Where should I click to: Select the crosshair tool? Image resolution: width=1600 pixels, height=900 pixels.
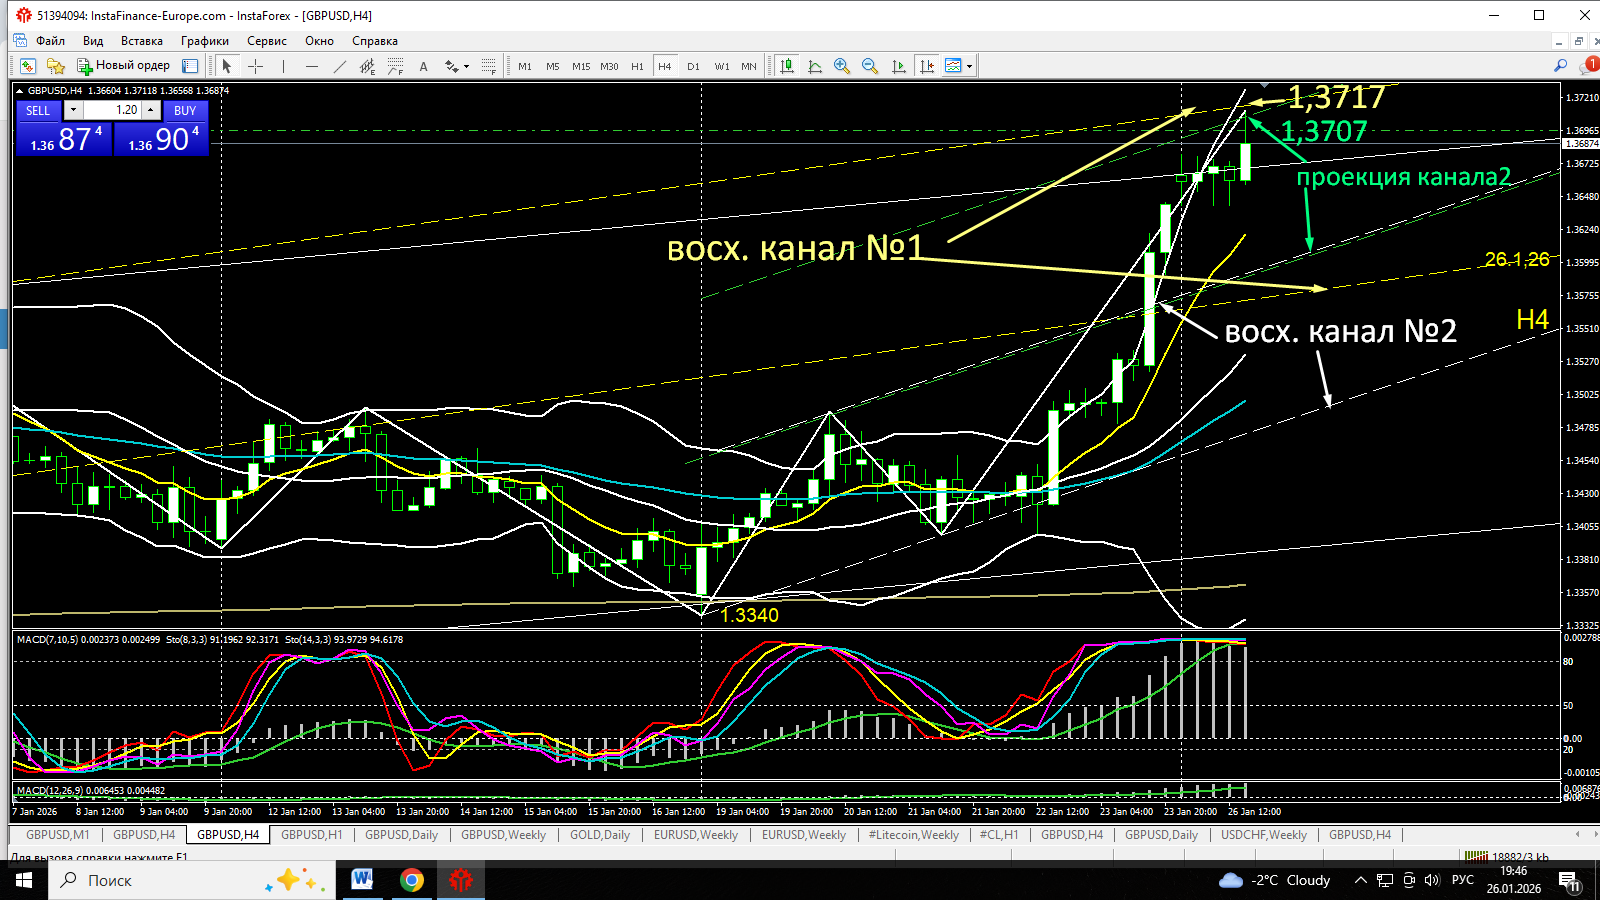(x=255, y=66)
